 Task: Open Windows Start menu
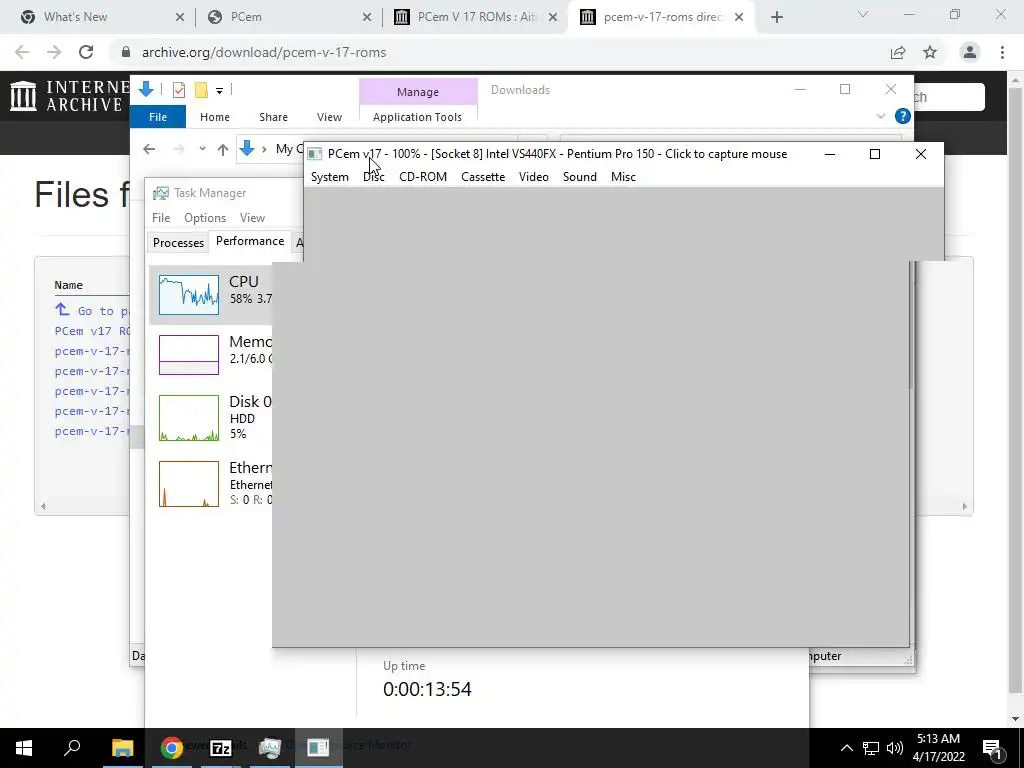point(24,748)
